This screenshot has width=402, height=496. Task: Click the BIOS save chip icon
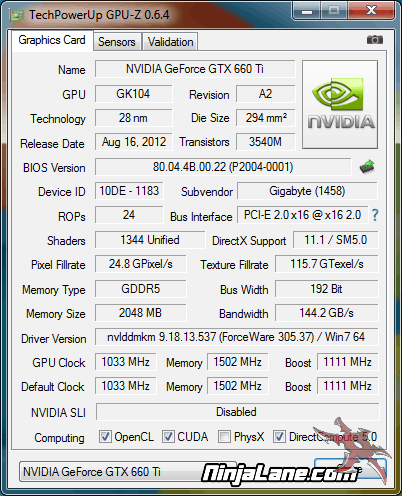[367, 167]
